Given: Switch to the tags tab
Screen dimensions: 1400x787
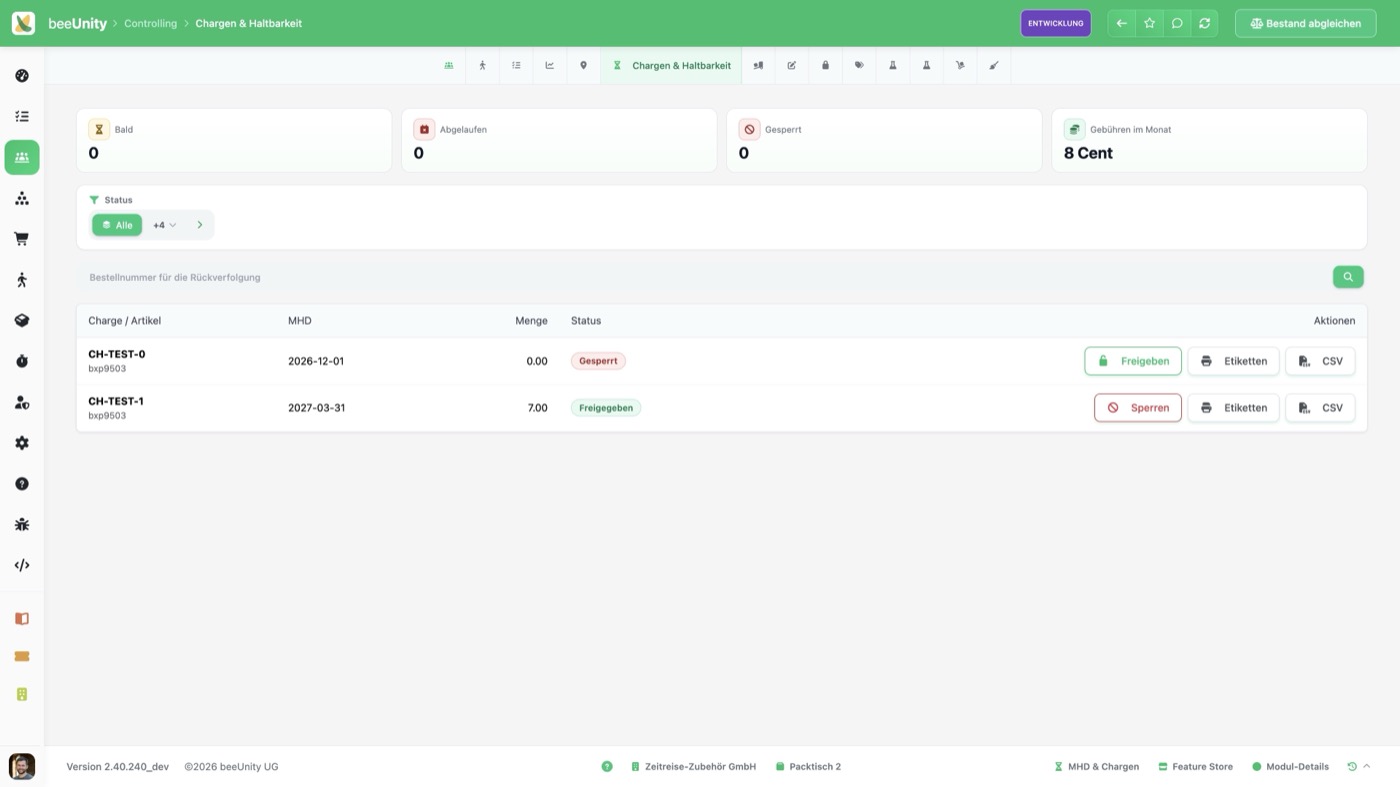Looking at the screenshot, I should click(x=859, y=65).
